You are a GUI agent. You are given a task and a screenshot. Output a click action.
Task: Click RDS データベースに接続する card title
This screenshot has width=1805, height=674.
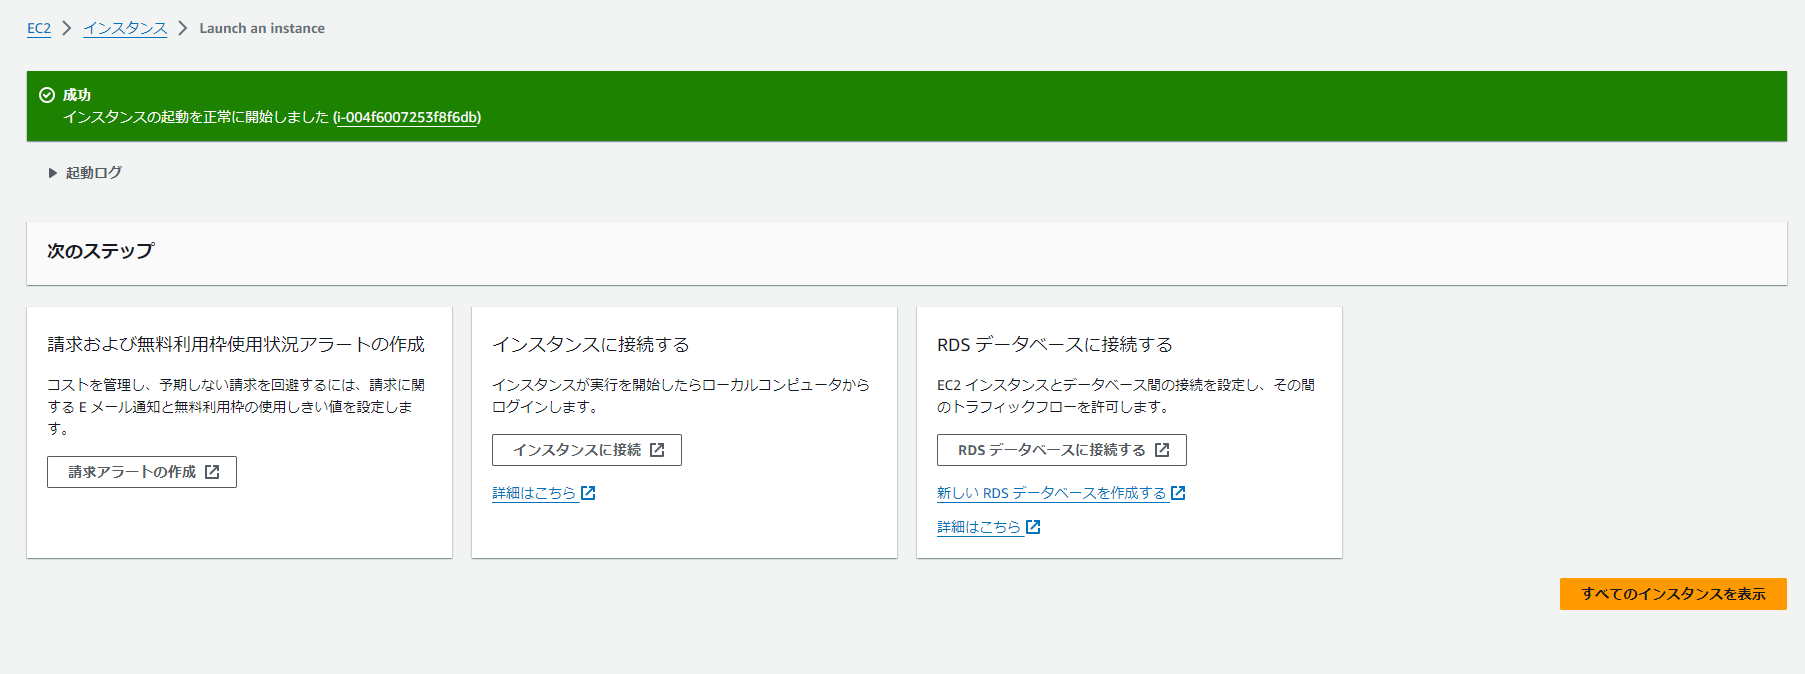click(x=1055, y=344)
